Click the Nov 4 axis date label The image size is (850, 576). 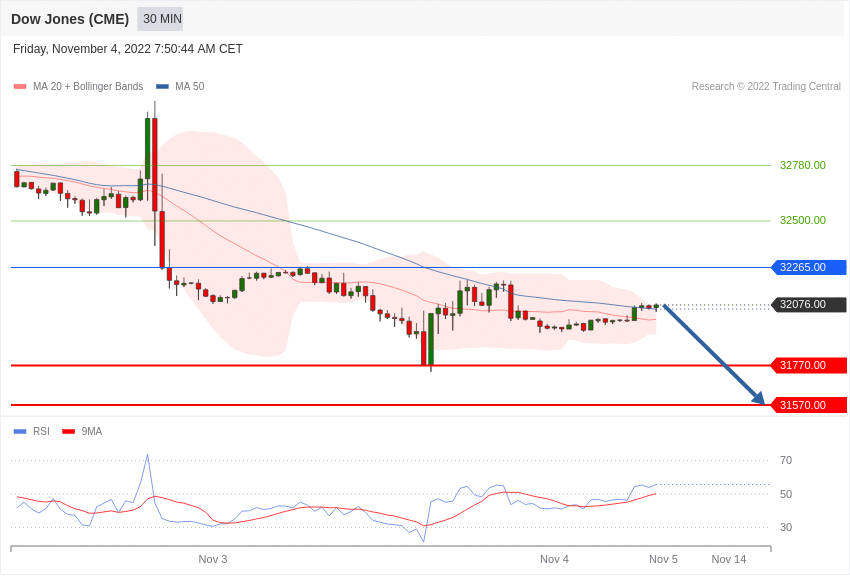coord(554,559)
